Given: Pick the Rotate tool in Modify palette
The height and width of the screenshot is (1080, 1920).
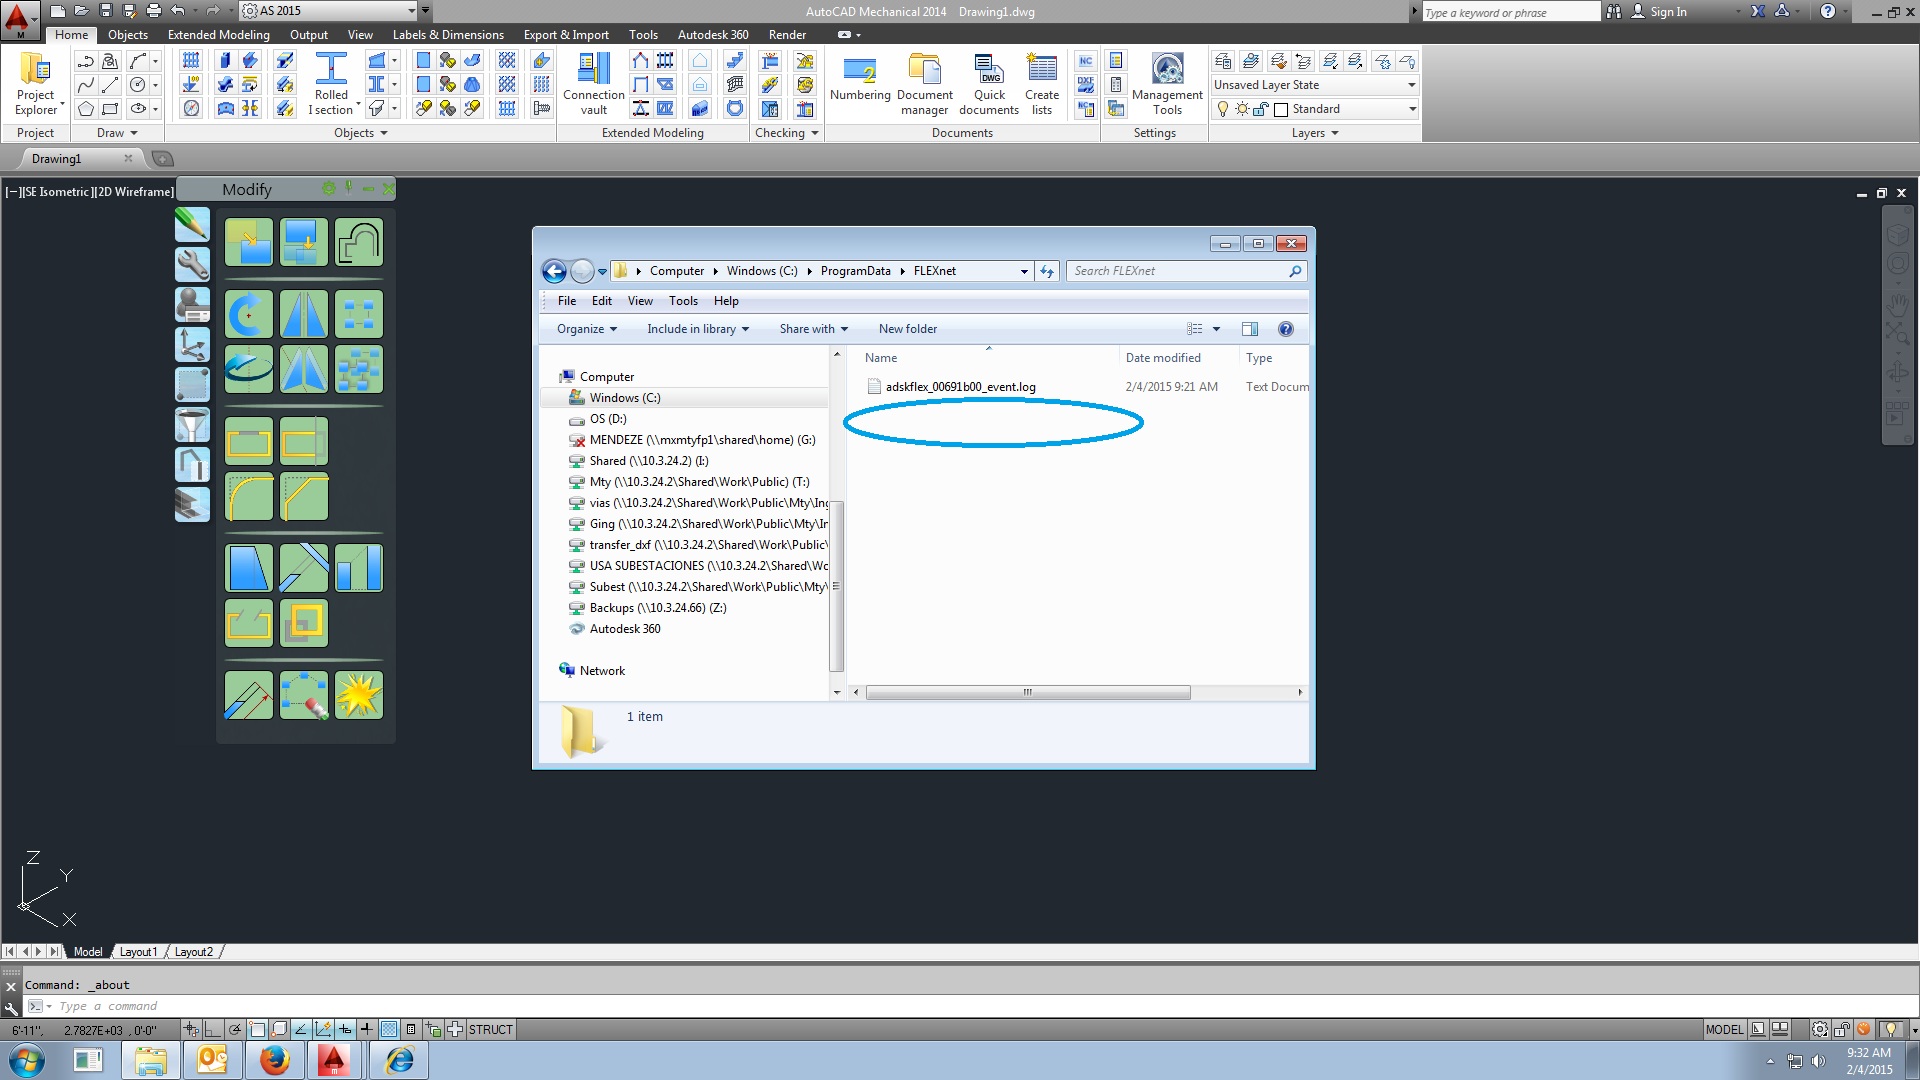Looking at the screenshot, I should [x=249, y=314].
